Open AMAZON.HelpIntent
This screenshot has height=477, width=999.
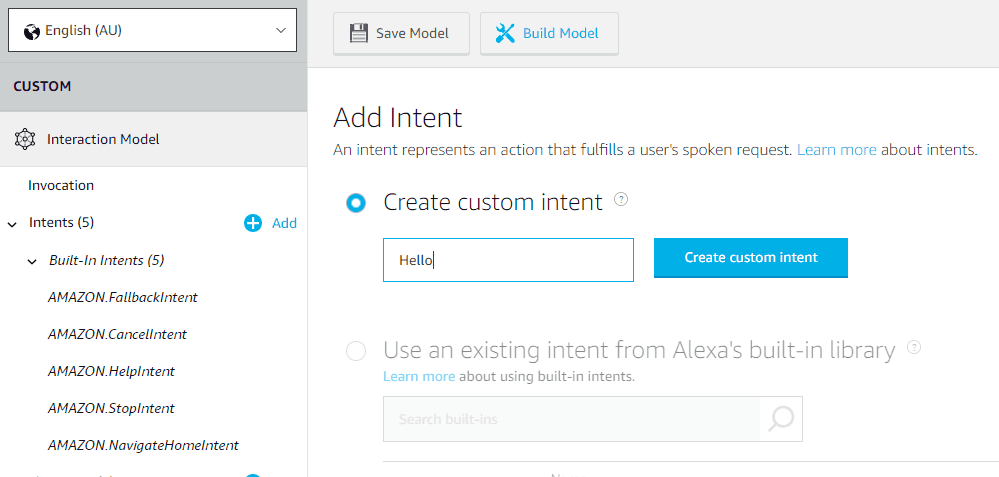click(x=111, y=371)
